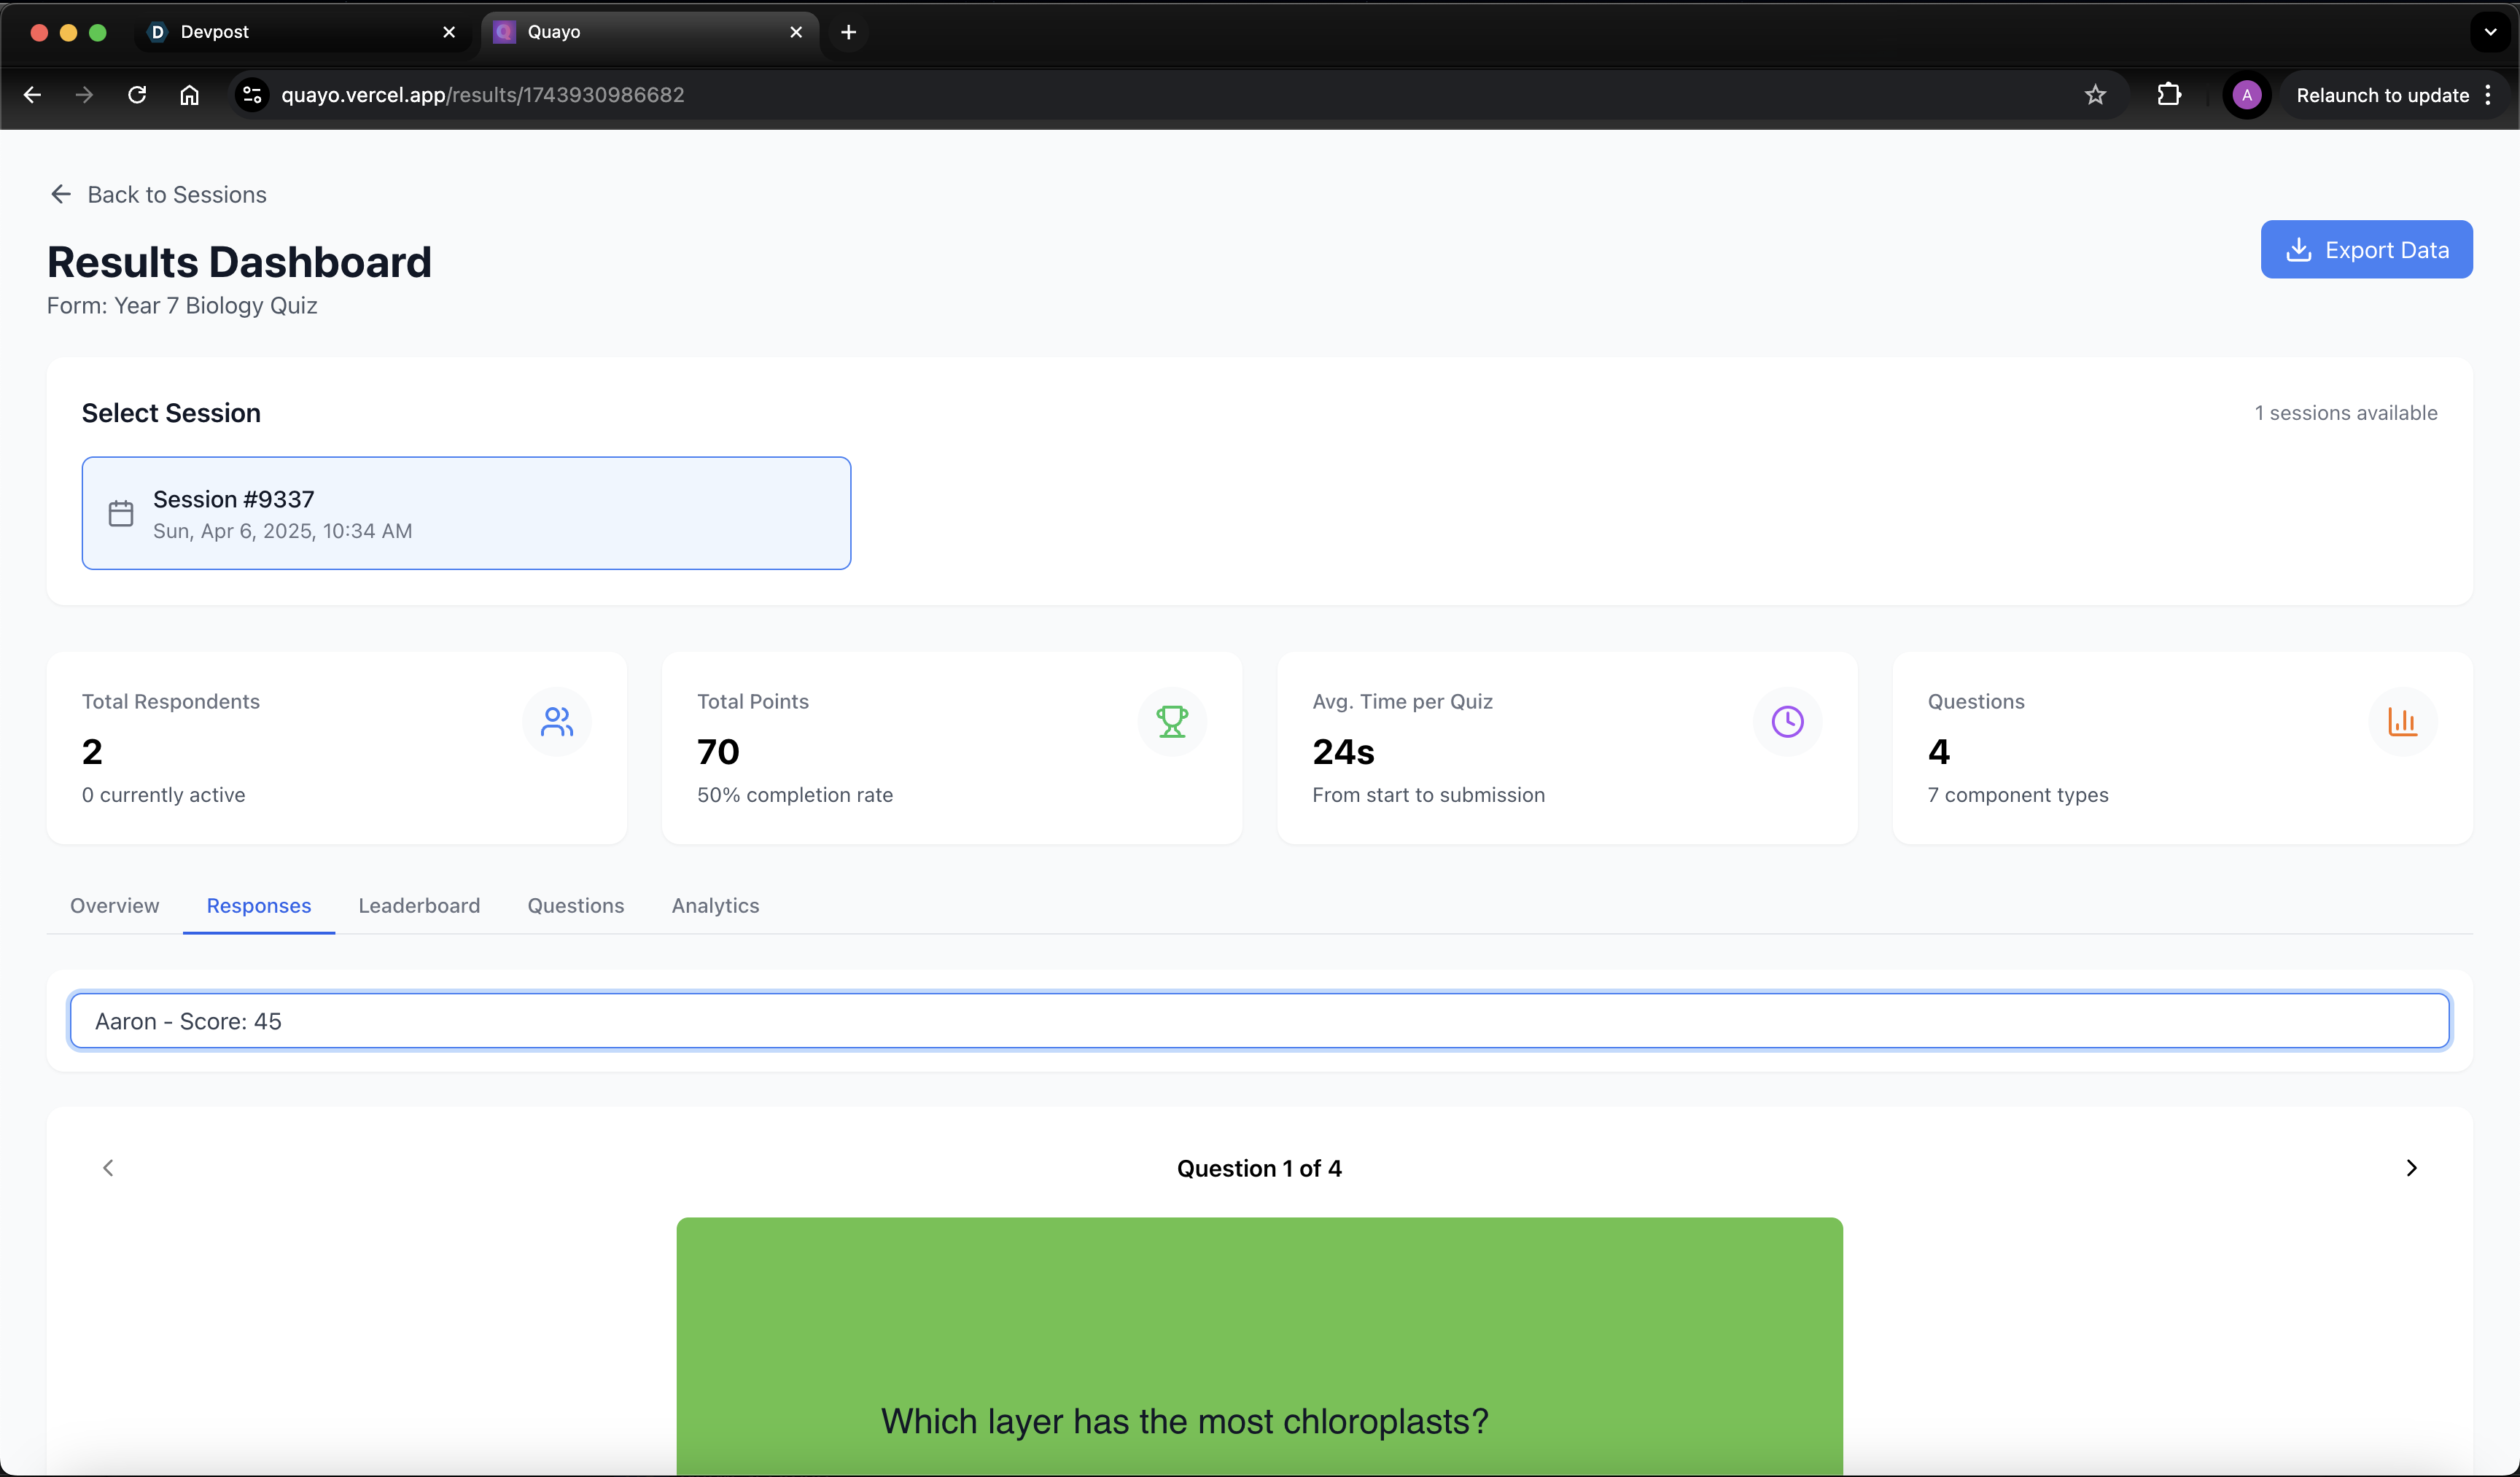Viewport: 2520px width, 1477px height.
Task: Click the respondents people icon
Action: 556,721
